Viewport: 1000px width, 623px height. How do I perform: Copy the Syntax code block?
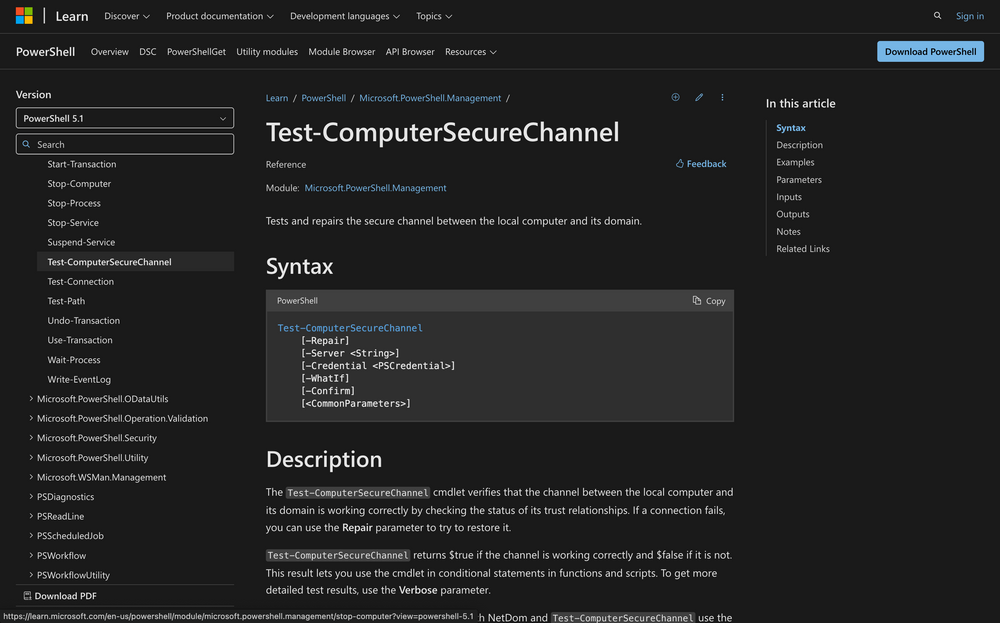(708, 300)
